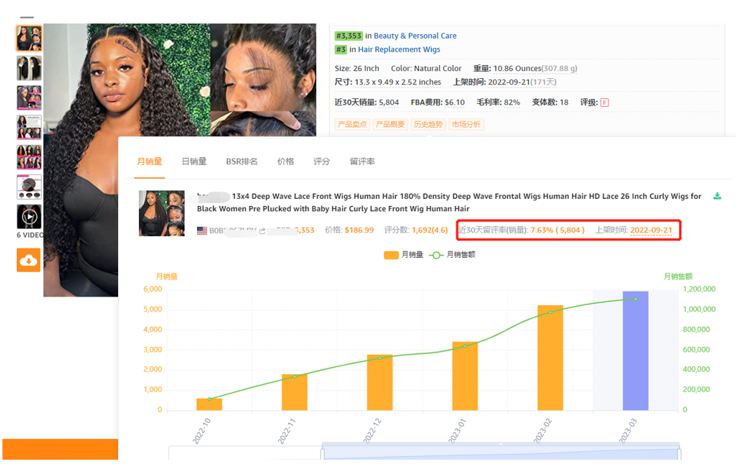This screenshot has width=751, height=471.
Task: Click the product thumbnail beside the title
Action: (162, 213)
